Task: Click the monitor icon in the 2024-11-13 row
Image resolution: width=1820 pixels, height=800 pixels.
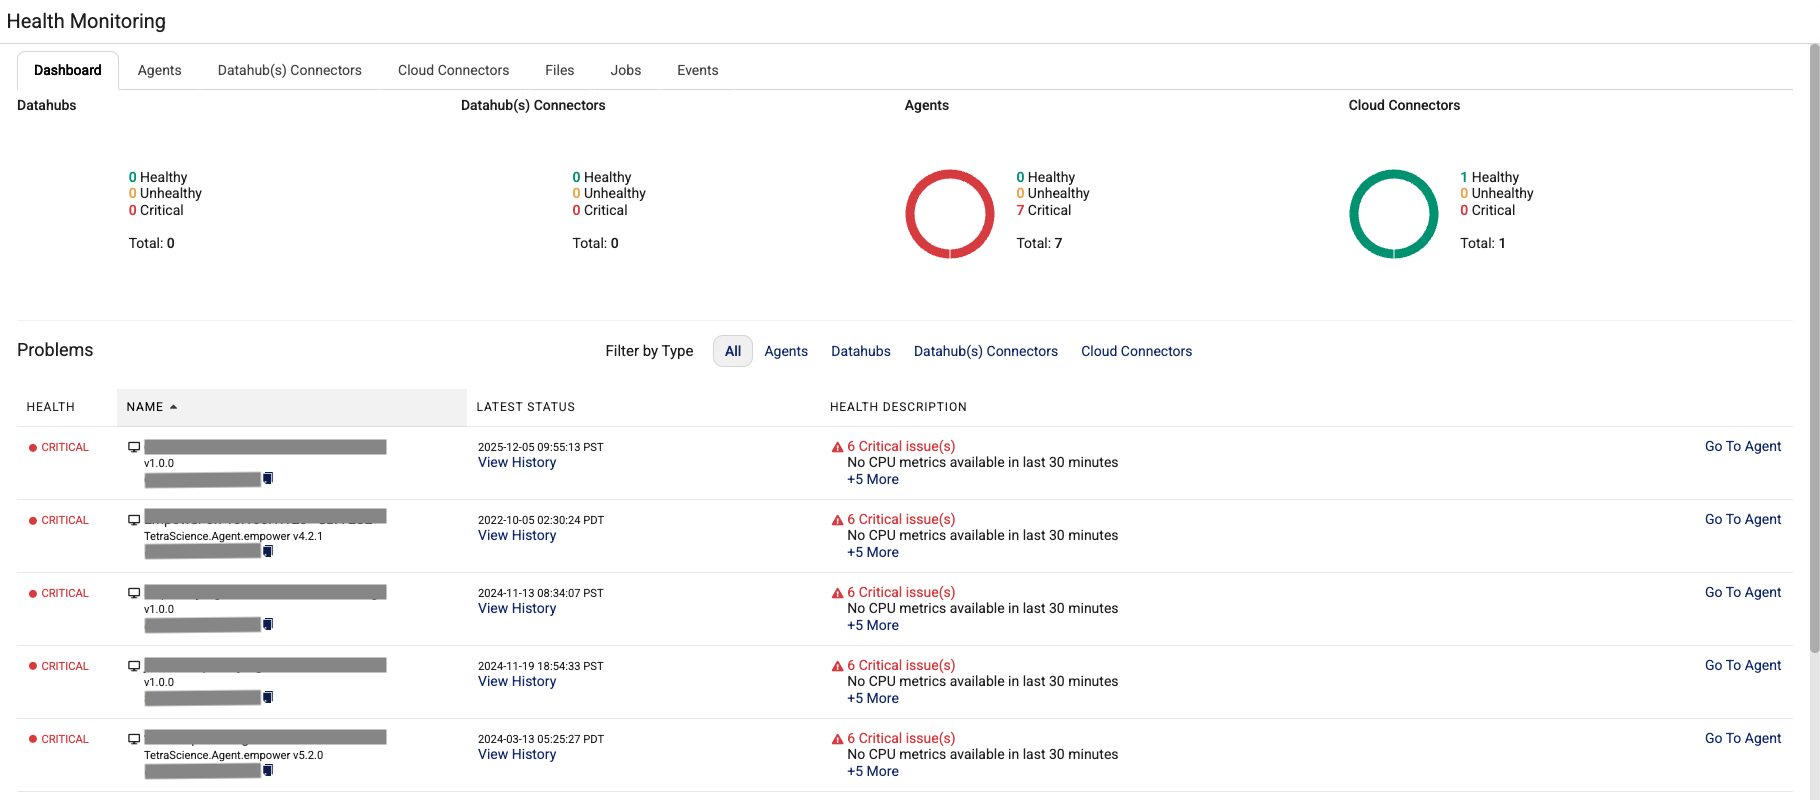Action: [134, 593]
